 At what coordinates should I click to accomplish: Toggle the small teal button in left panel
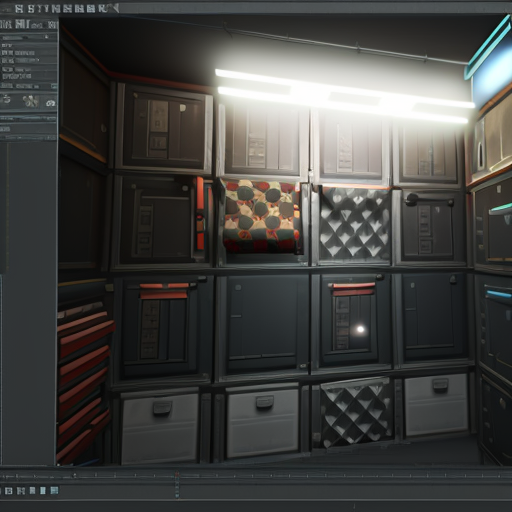pyautogui.click(x=54, y=86)
